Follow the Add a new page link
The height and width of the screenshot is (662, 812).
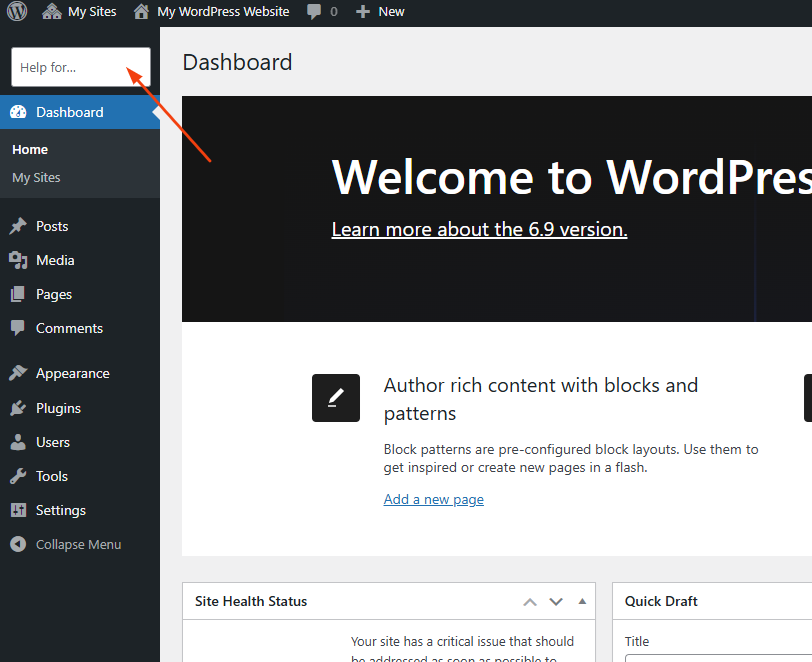tap(433, 499)
